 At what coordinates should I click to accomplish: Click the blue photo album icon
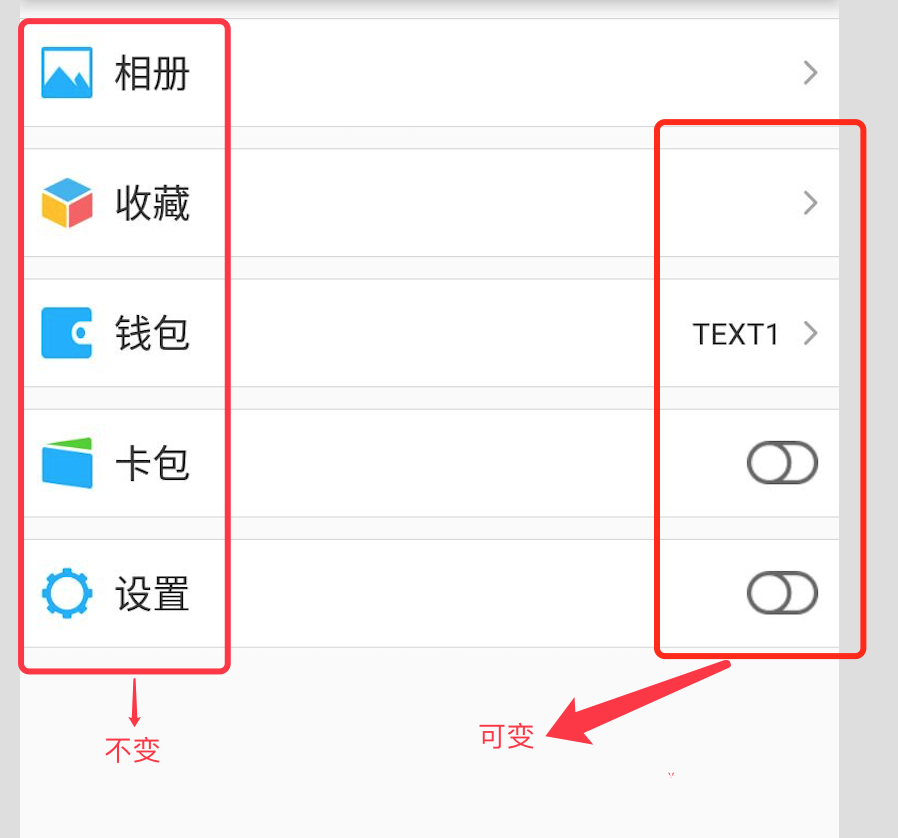(66, 73)
